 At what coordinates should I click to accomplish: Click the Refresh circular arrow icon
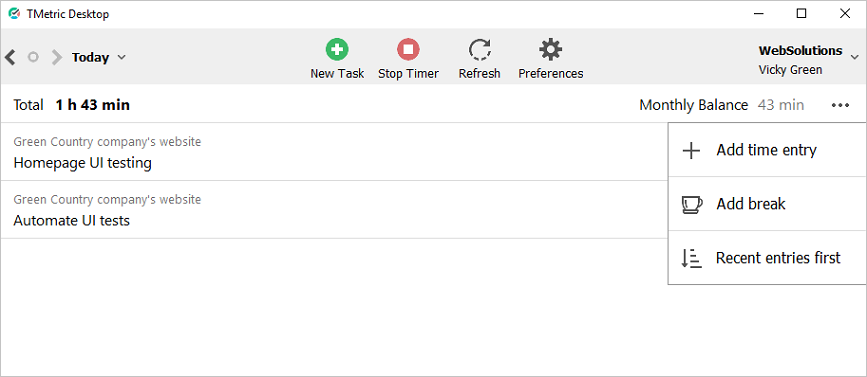coord(479,49)
